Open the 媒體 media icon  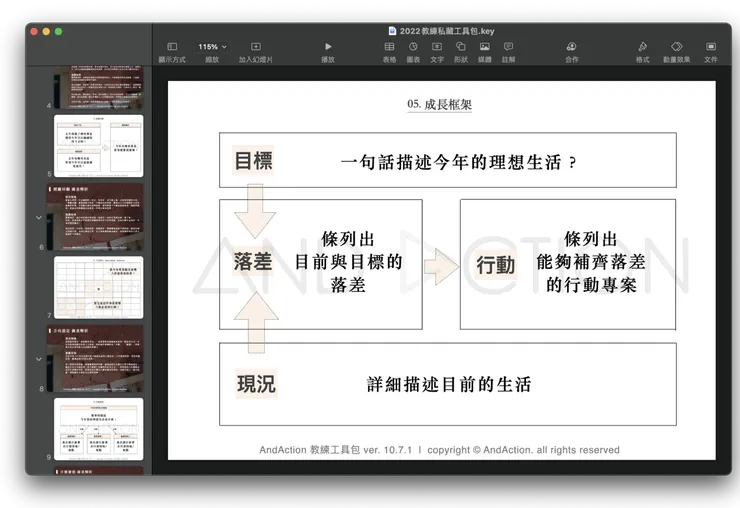[485, 46]
